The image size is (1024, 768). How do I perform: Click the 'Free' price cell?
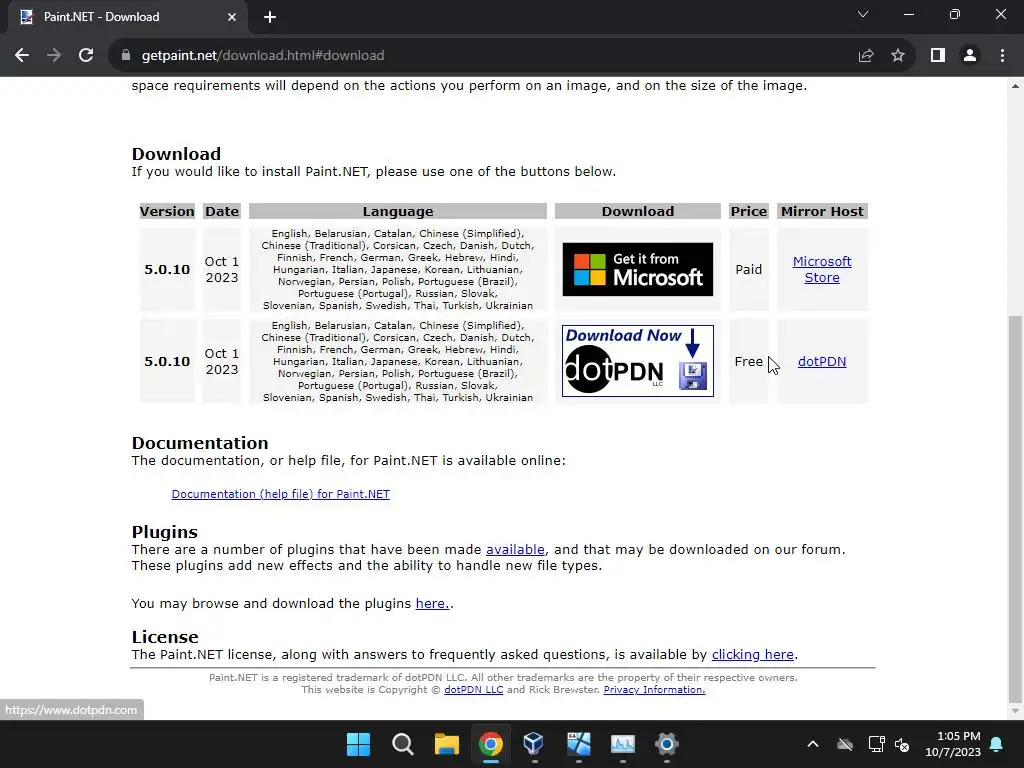[x=748, y=361]
